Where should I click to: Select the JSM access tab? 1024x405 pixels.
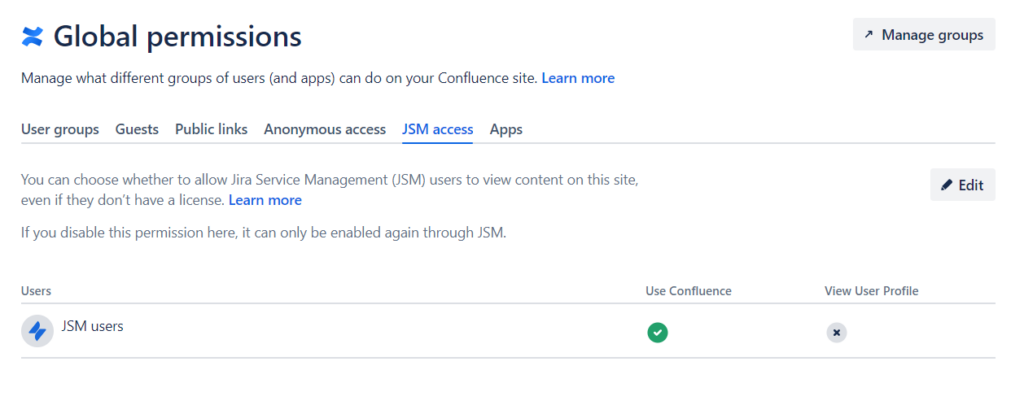point(438,129)
